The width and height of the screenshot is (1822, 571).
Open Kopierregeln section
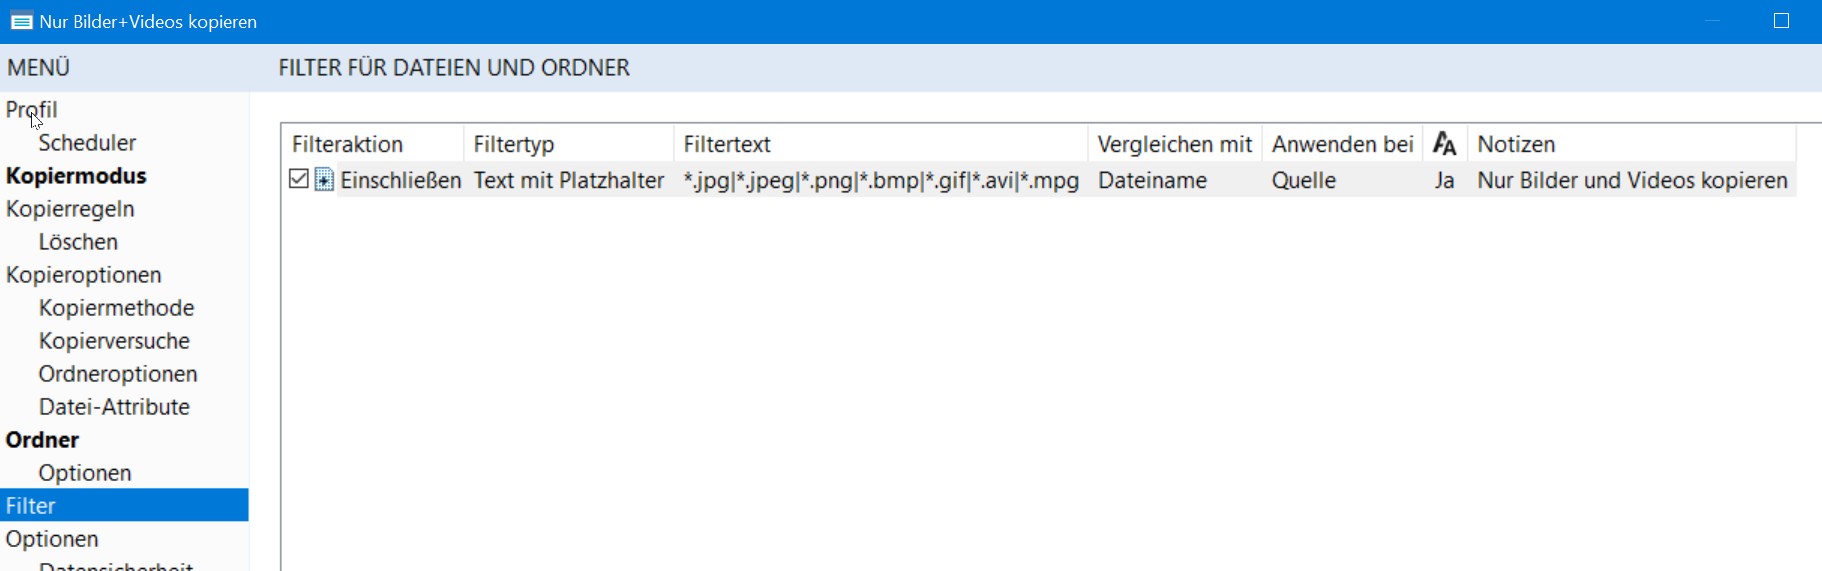pos(70,209)
